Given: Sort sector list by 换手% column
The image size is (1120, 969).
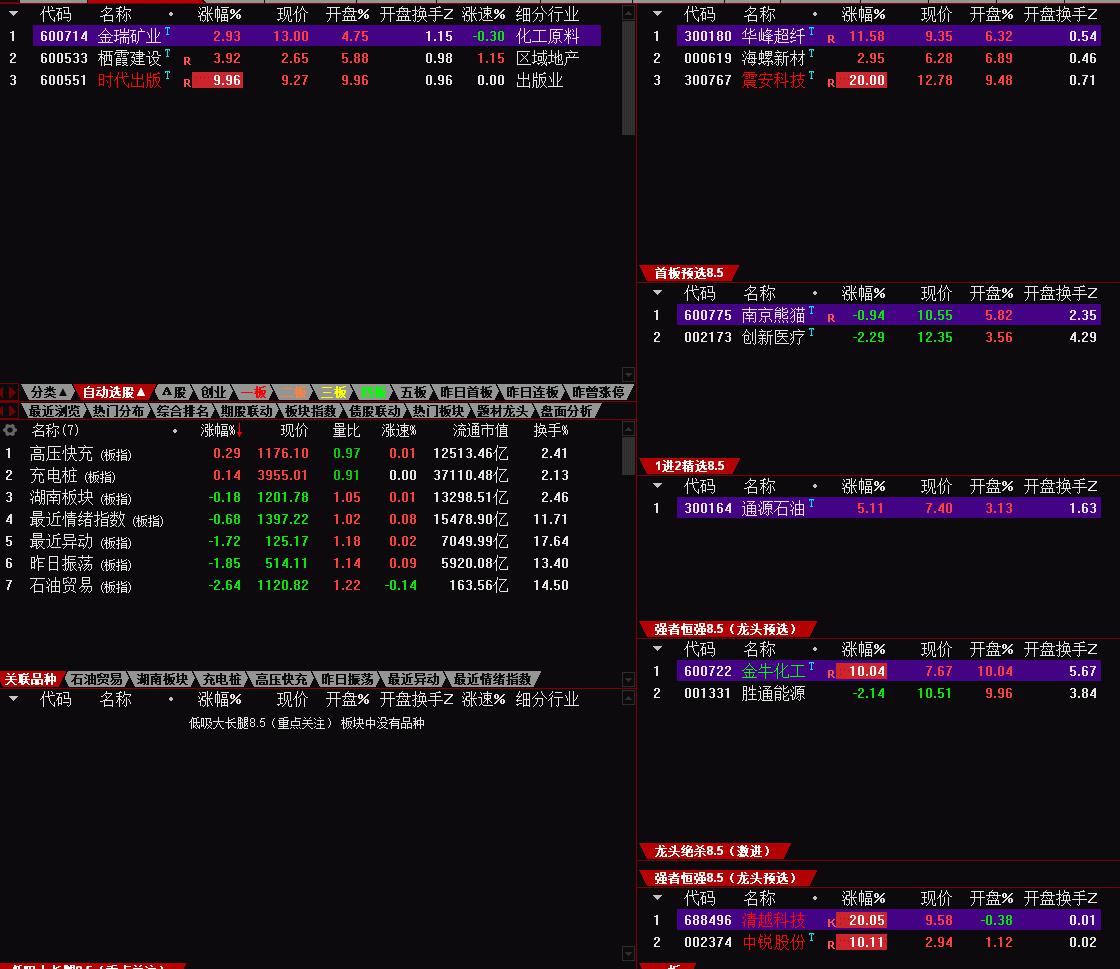Looking at the screenshot, I should (x=551, y=431).
